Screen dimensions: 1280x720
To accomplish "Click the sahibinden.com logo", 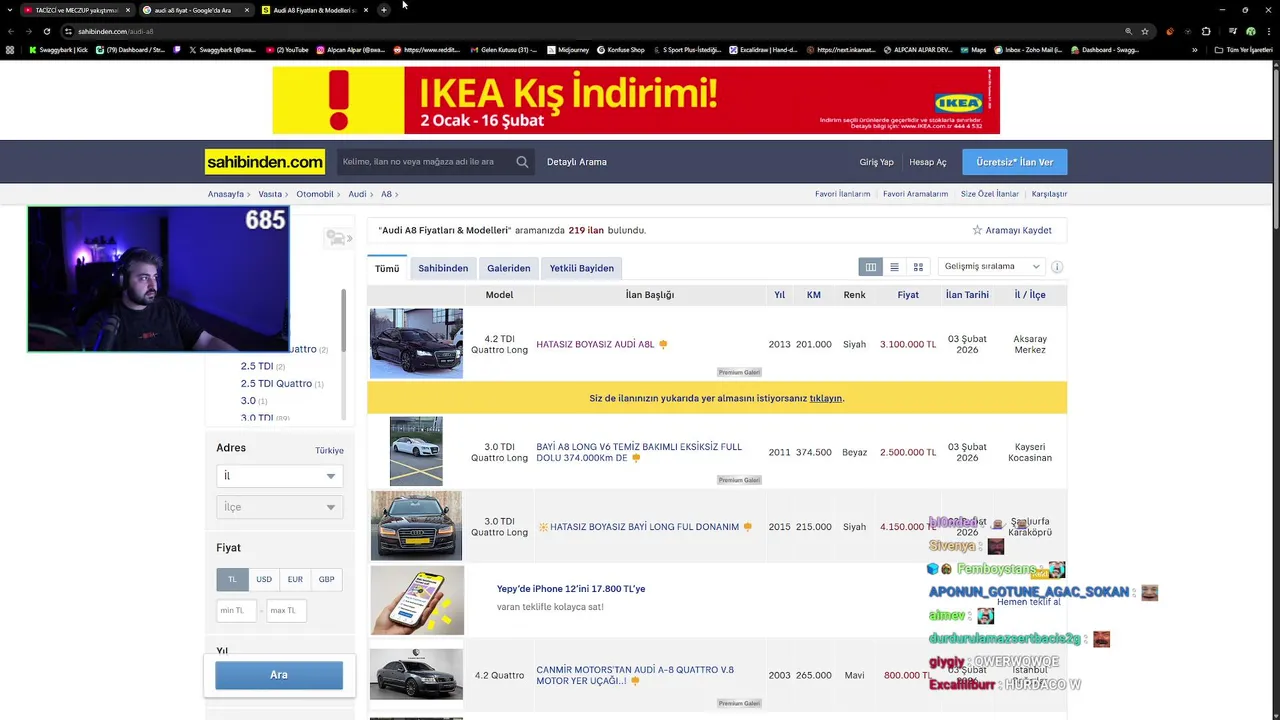I will point(265,162).
